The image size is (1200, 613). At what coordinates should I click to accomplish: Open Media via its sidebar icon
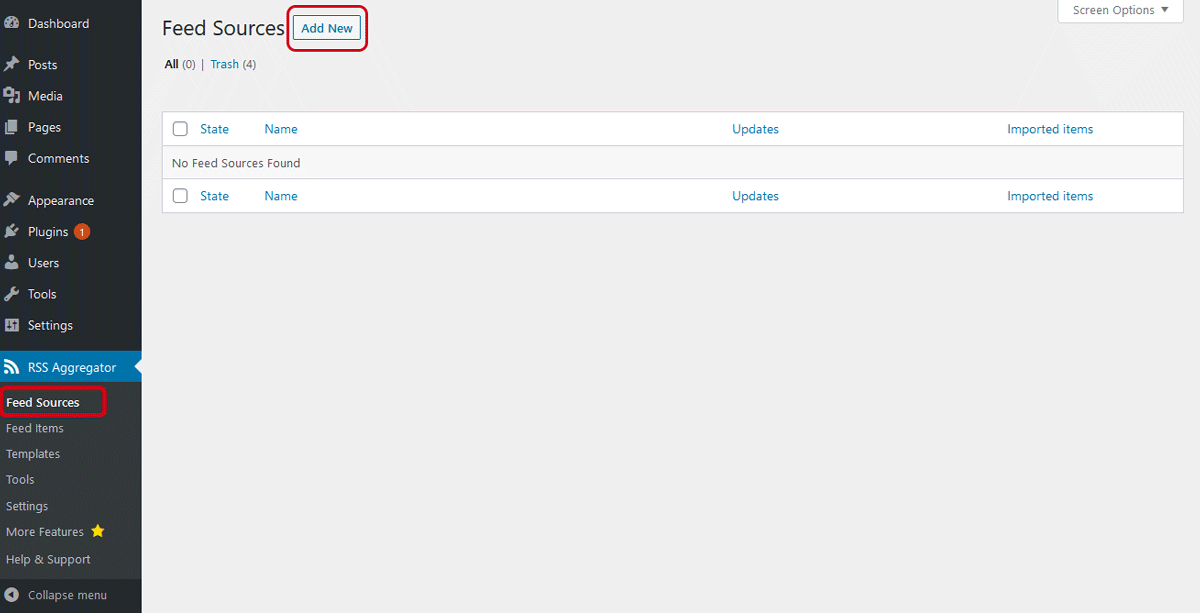[12, 96]
